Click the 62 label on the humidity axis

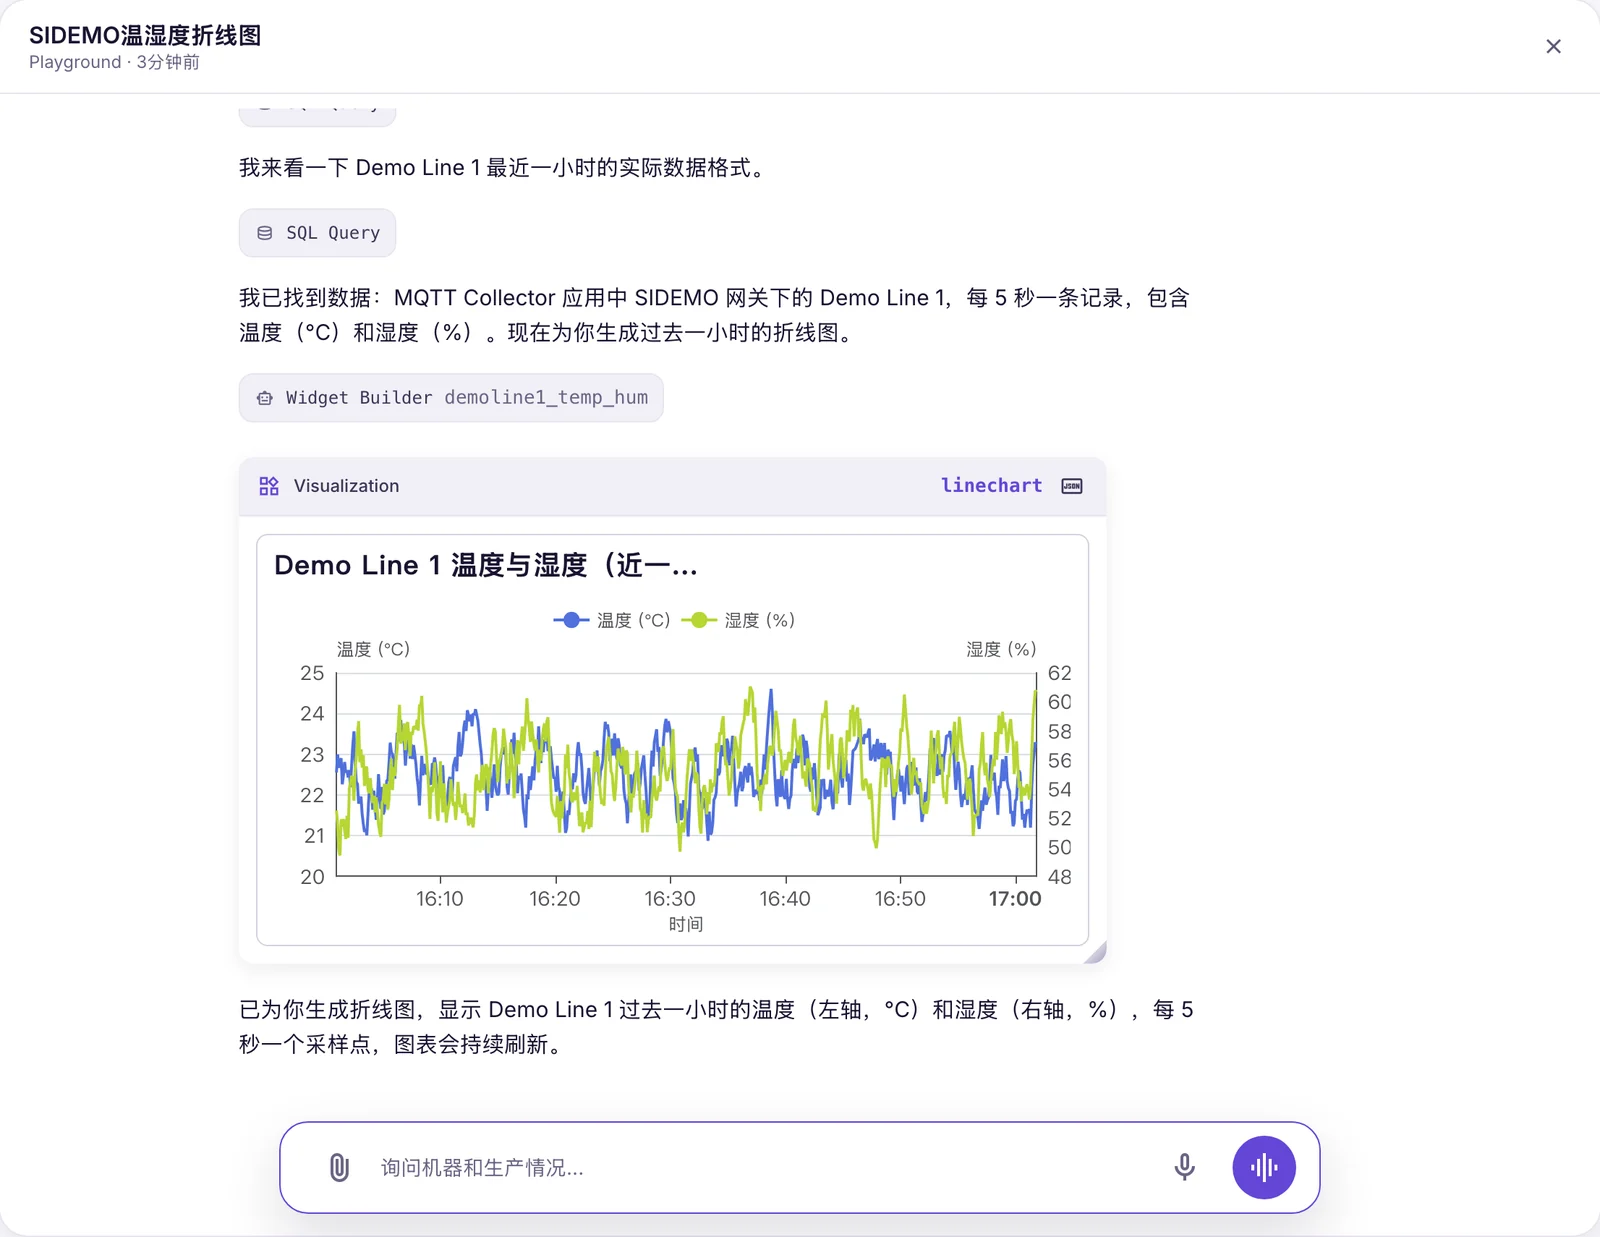pyautogui.click(x=1060, y=673)
